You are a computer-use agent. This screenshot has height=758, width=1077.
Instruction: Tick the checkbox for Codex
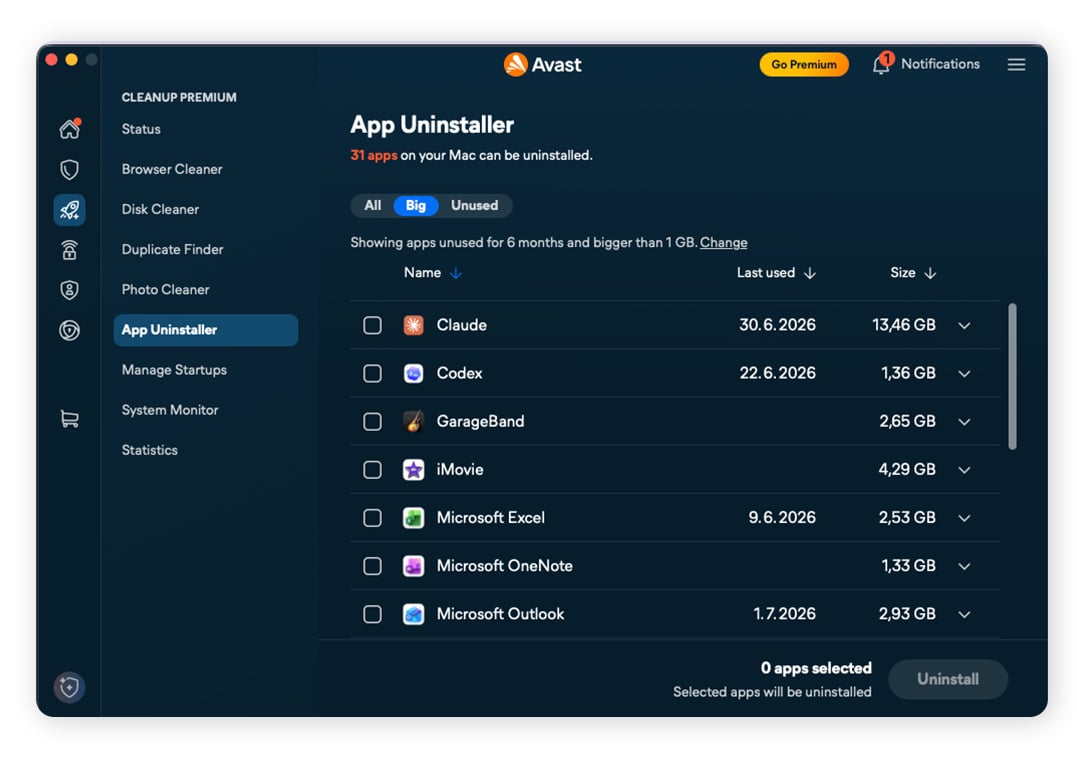point(372,373)
